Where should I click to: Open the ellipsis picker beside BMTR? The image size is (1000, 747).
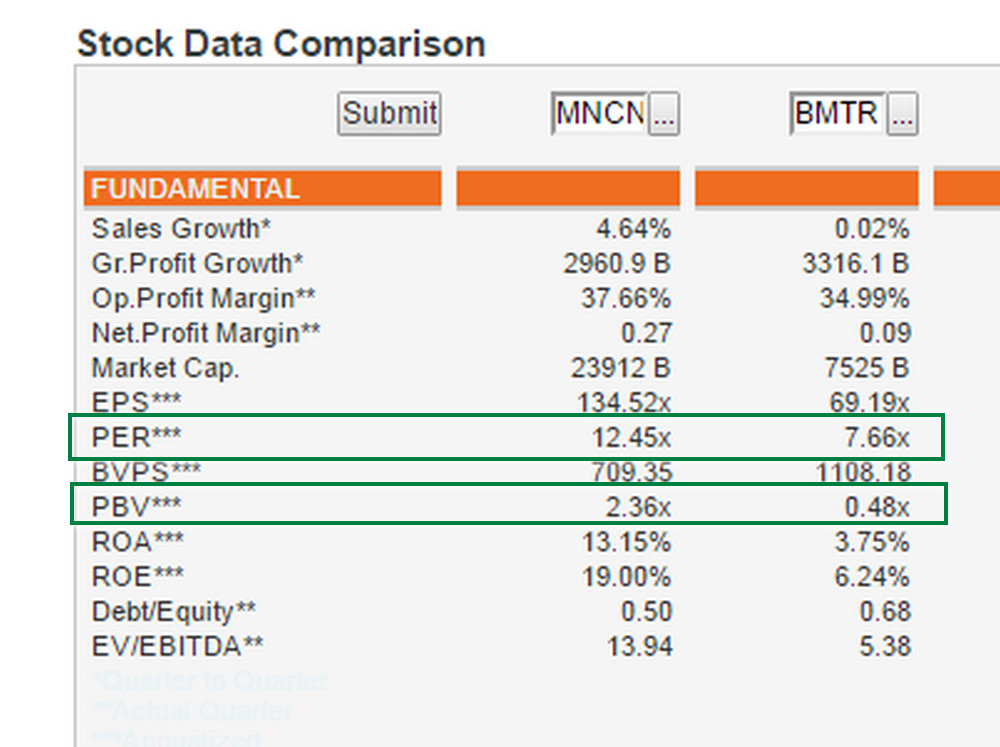[x=902, y=115]
